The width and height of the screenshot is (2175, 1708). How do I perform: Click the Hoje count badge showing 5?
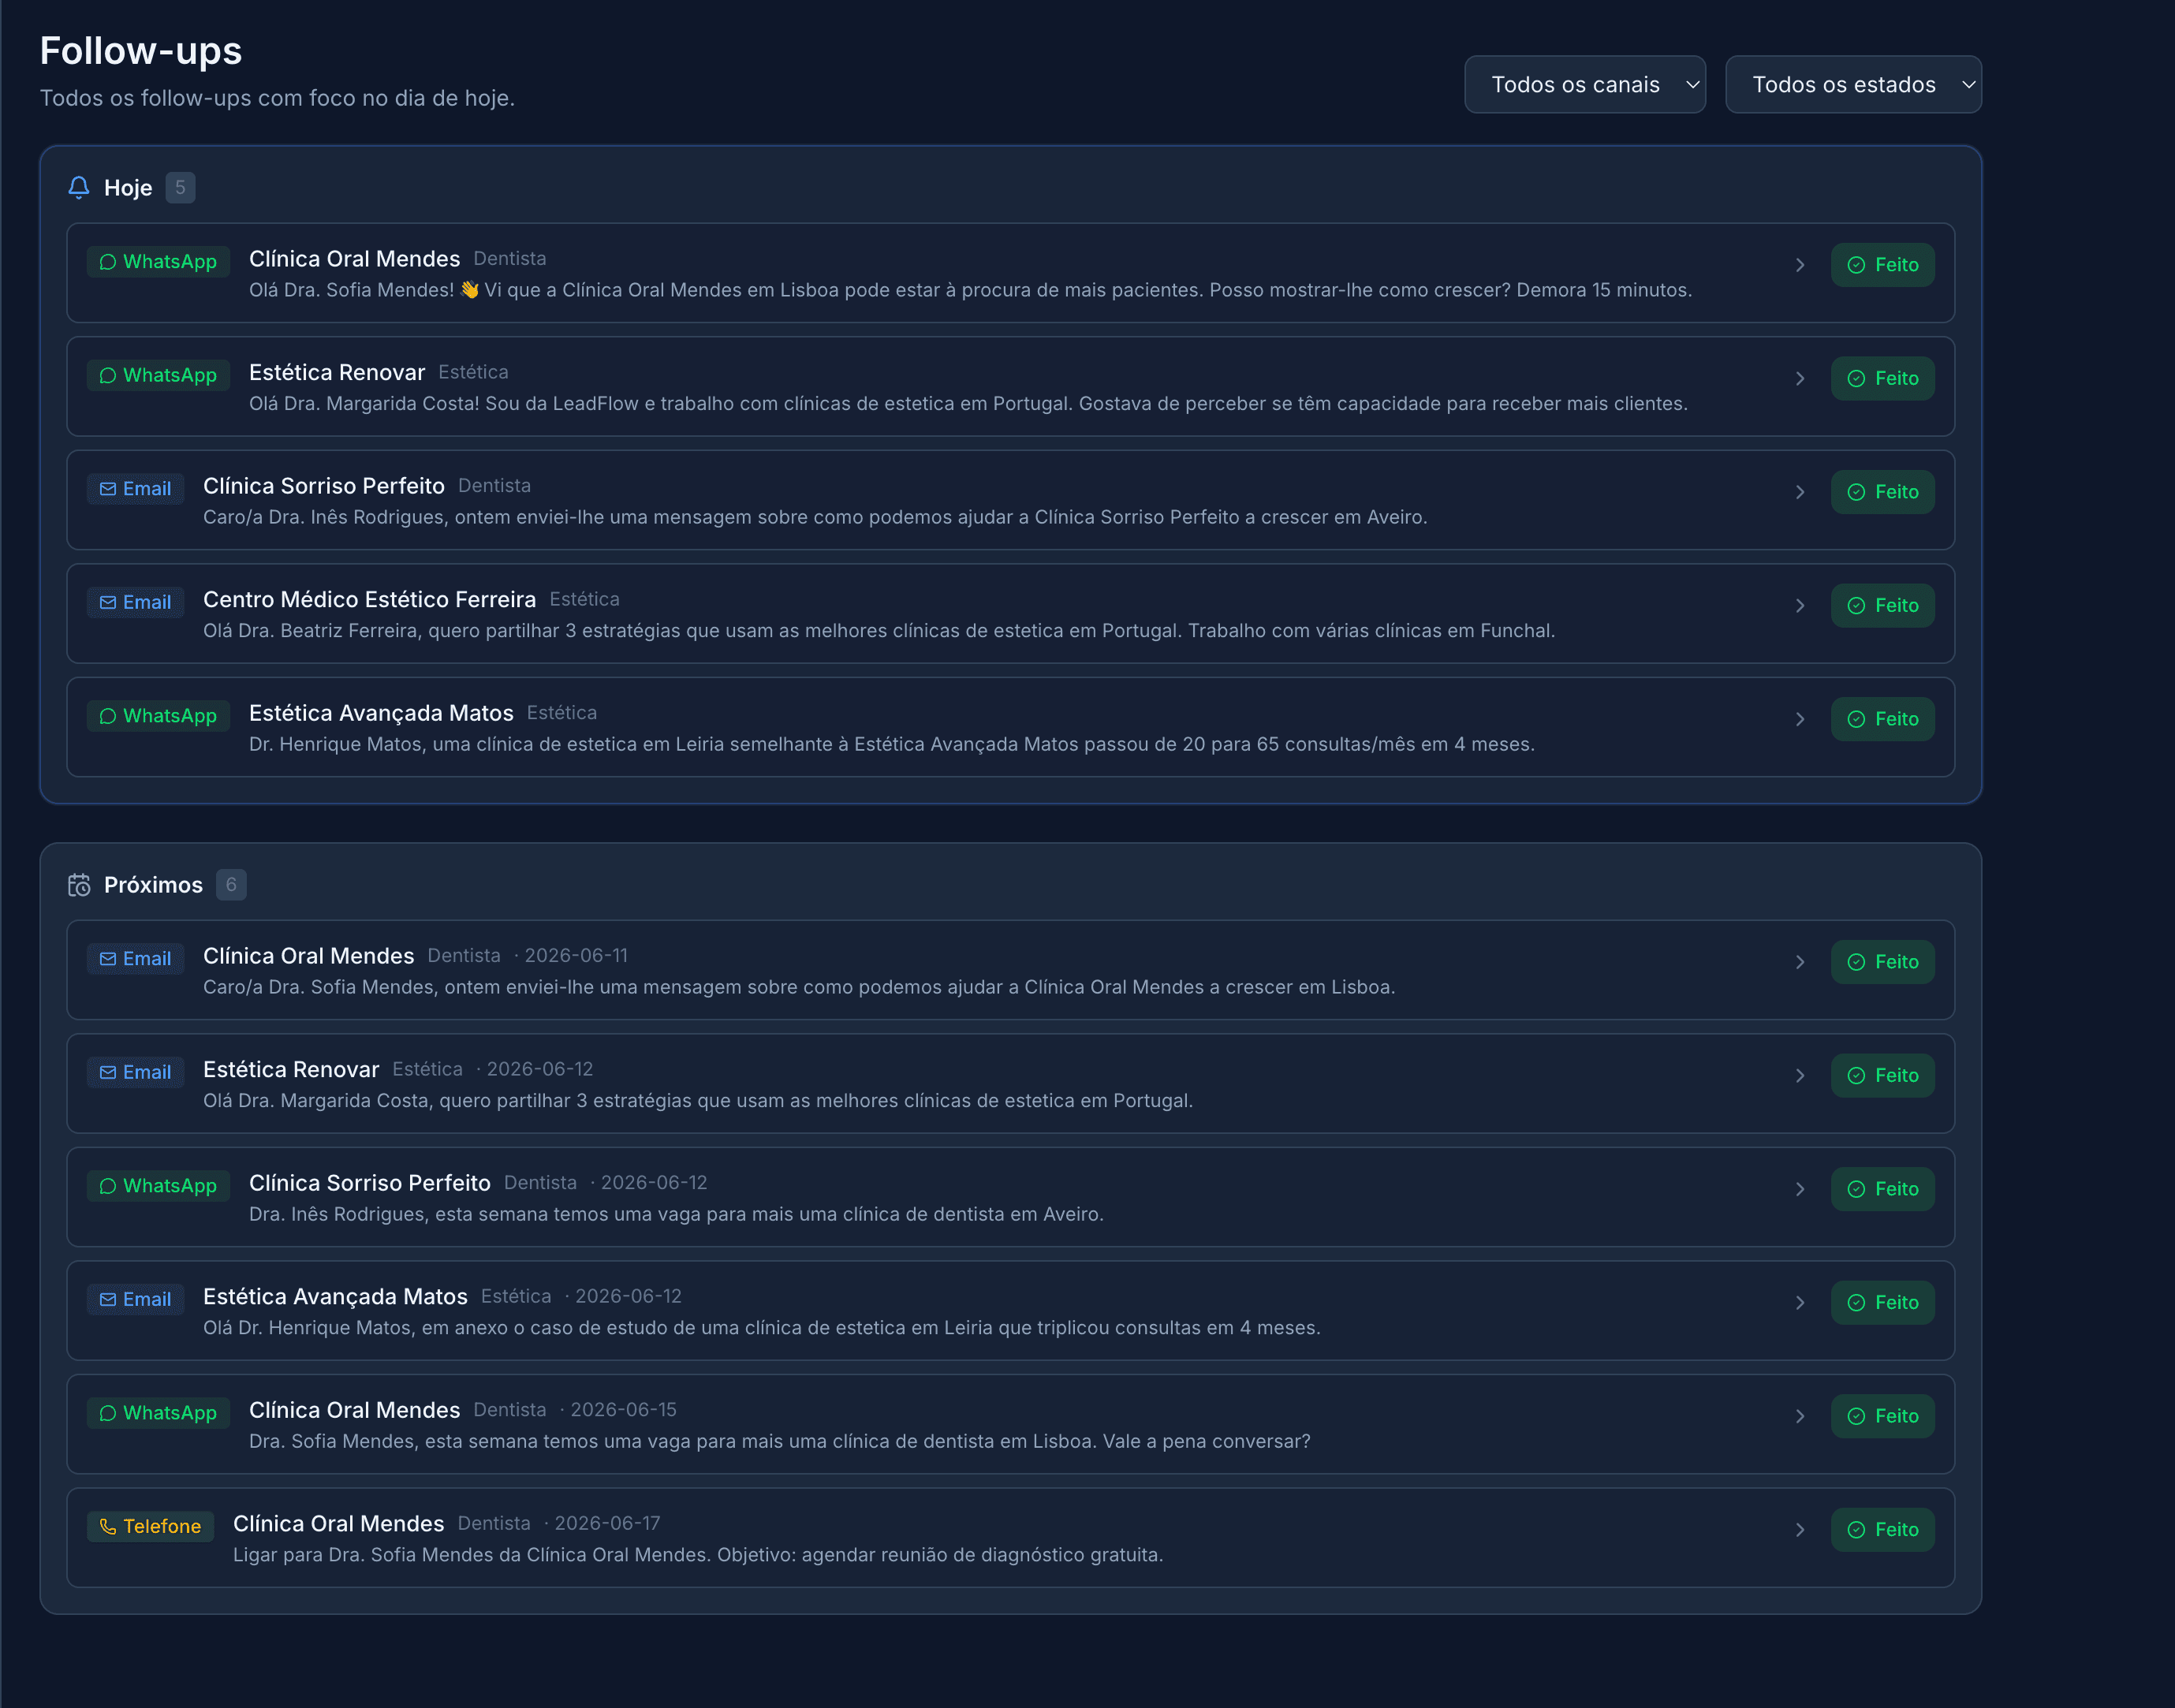click(x=180, y=188)
